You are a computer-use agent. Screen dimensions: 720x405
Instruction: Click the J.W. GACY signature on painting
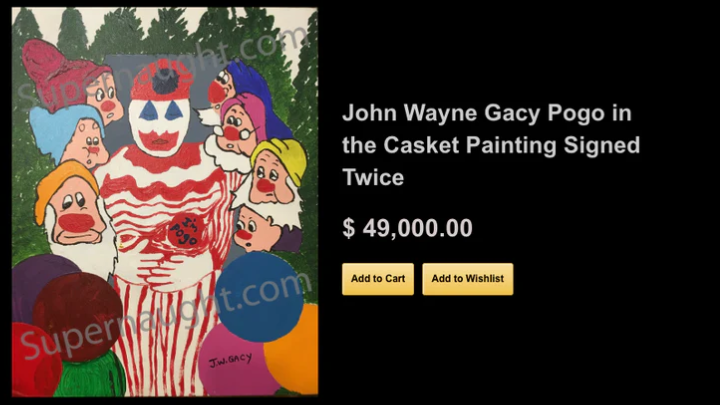click(230, 360)
